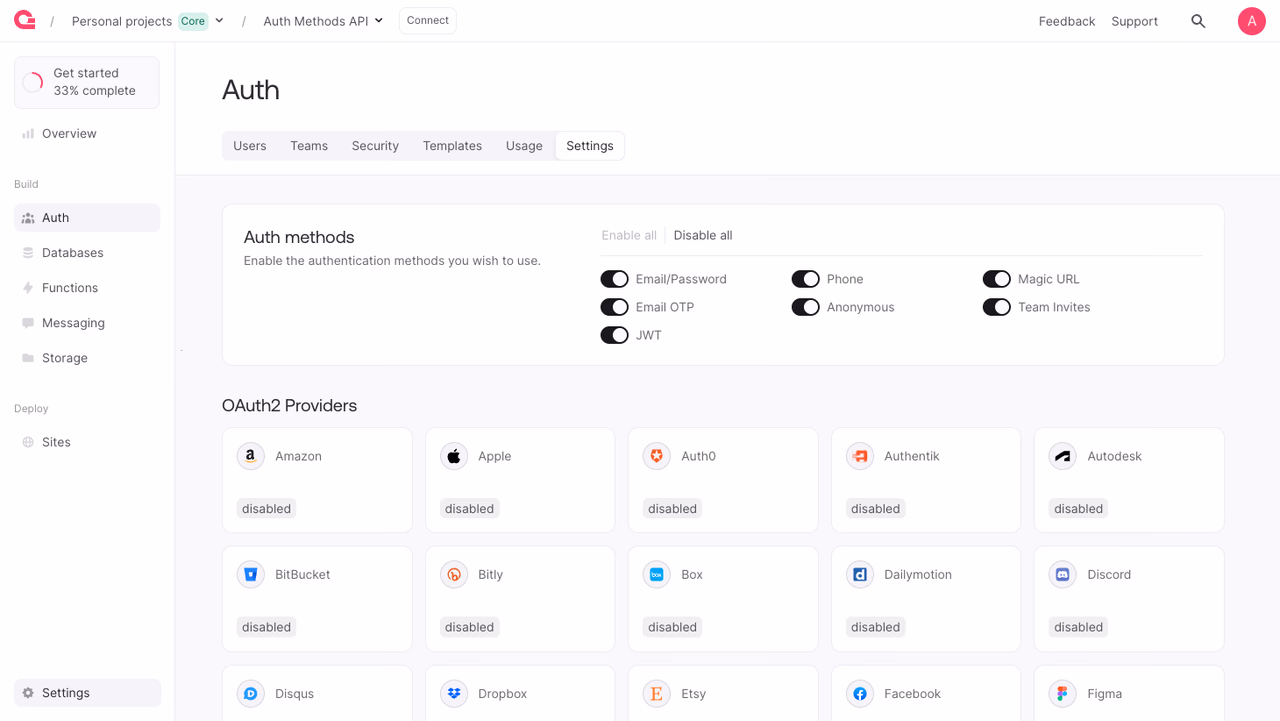
Task: Switch off Team Invites
Action: click(996, 307)
